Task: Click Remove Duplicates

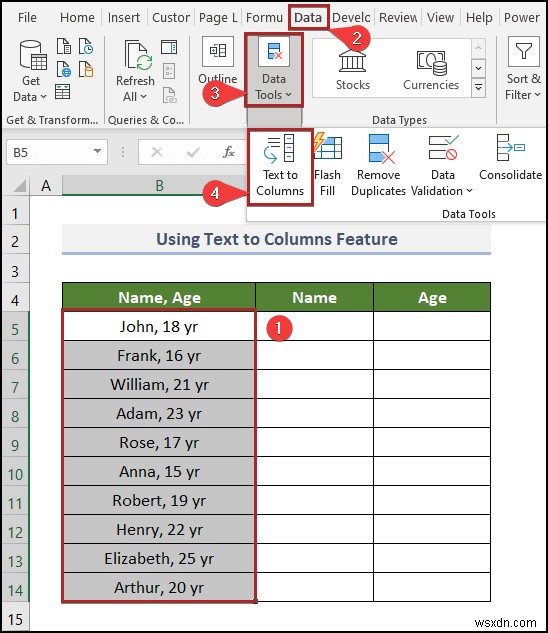Action: (378, 166)
